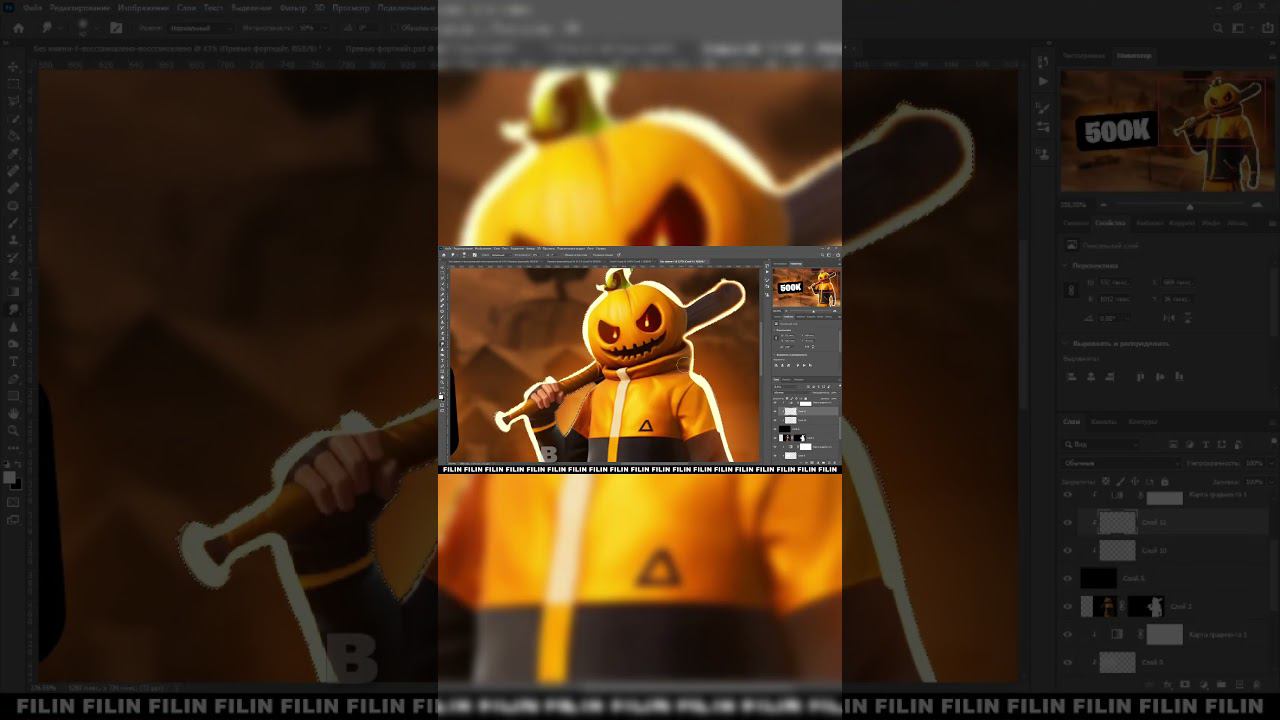Toggle visibility of the black-thumbnail layer
Viewport: 1280px width, 720px height.
(1068, 578)
